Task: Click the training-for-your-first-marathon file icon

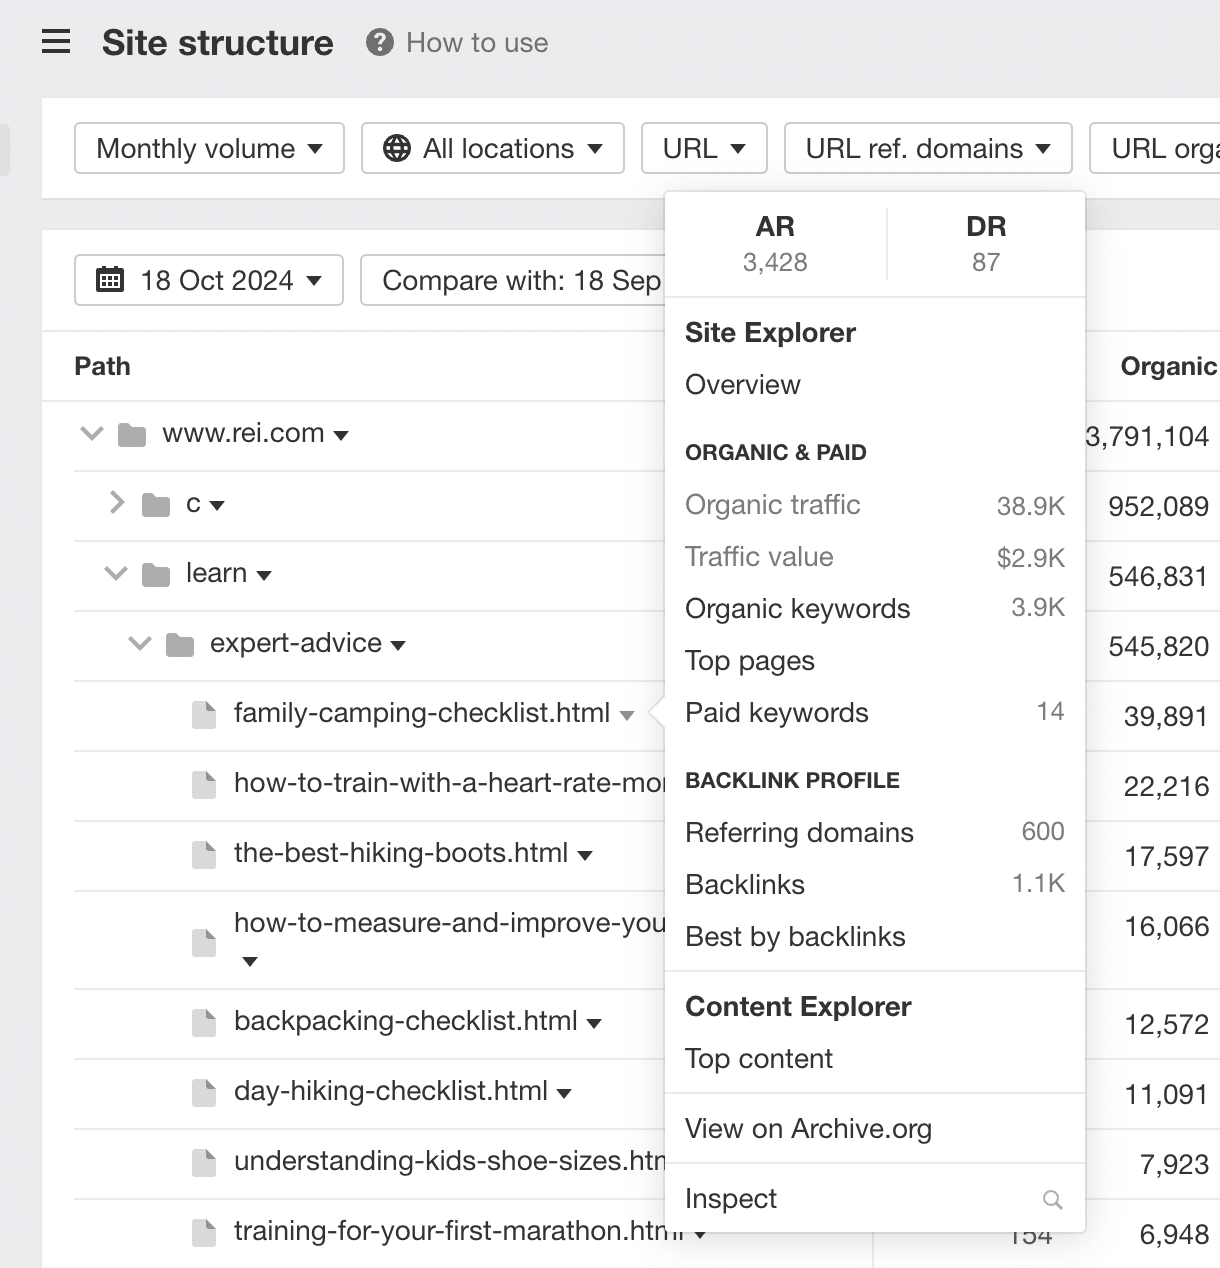Action: pyautogui.click(x=204, y=1232)
